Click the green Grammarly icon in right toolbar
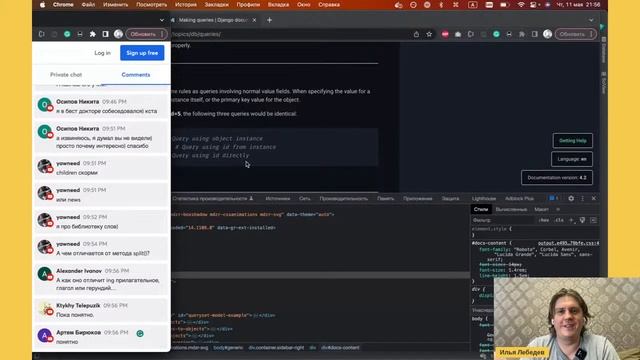This screenshot has width=640, height=360. 496,34
